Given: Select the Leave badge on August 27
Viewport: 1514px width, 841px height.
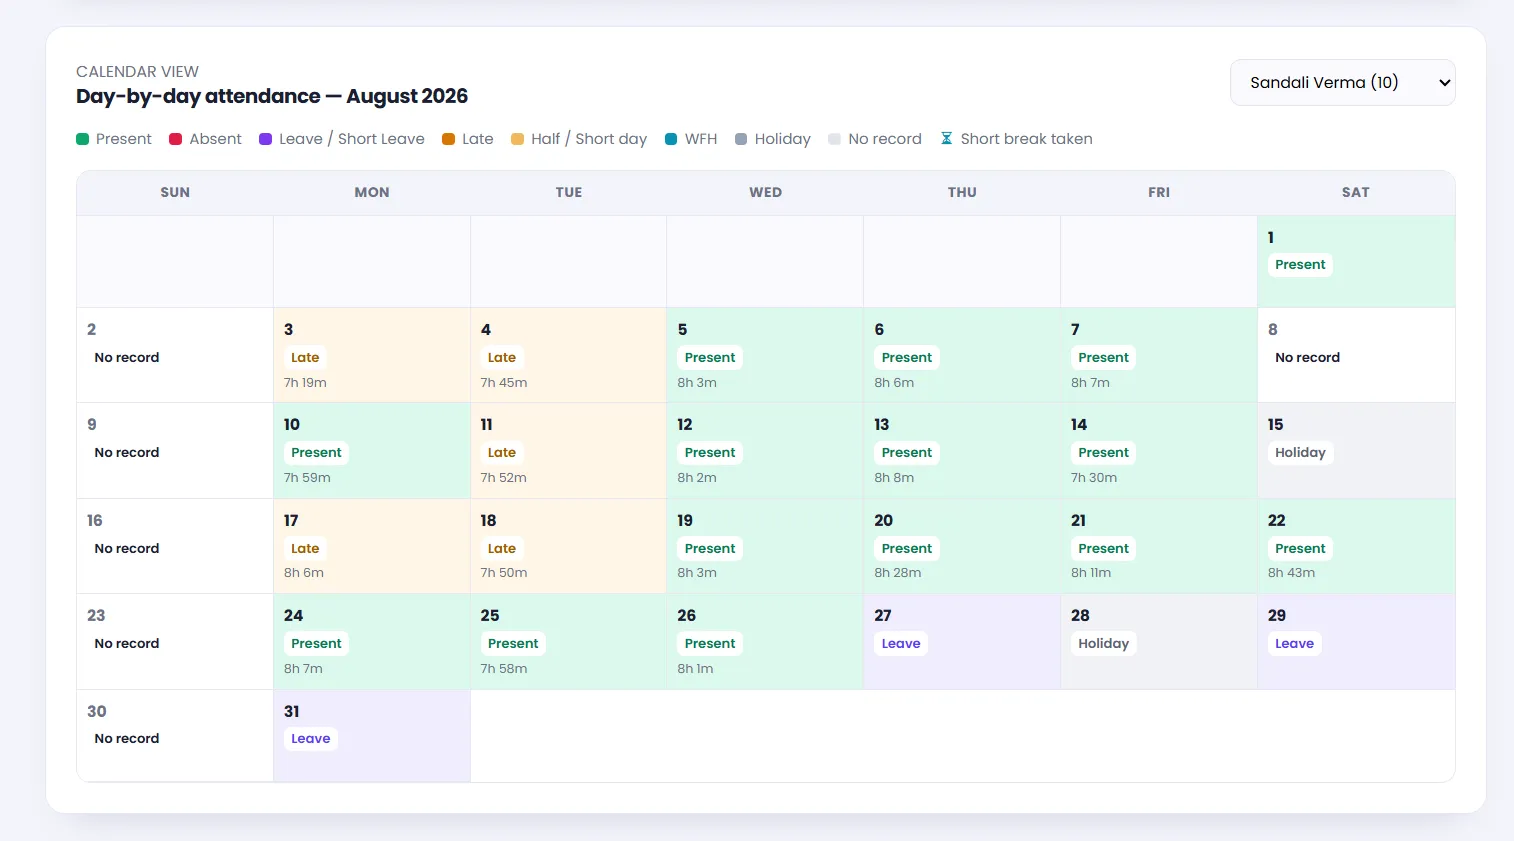Looking at the screenshot, I should click(x=901, y=644).
